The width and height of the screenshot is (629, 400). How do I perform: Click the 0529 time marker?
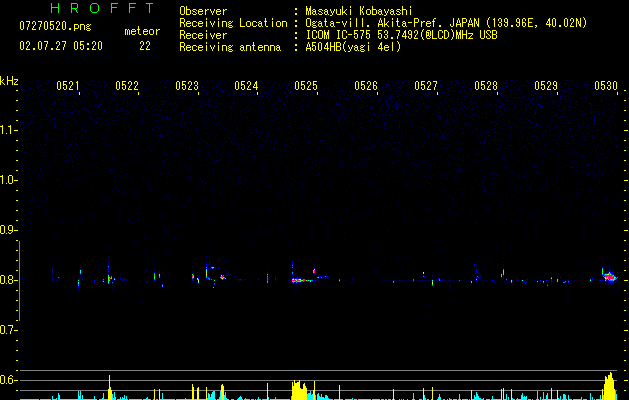tap(546, 86)
